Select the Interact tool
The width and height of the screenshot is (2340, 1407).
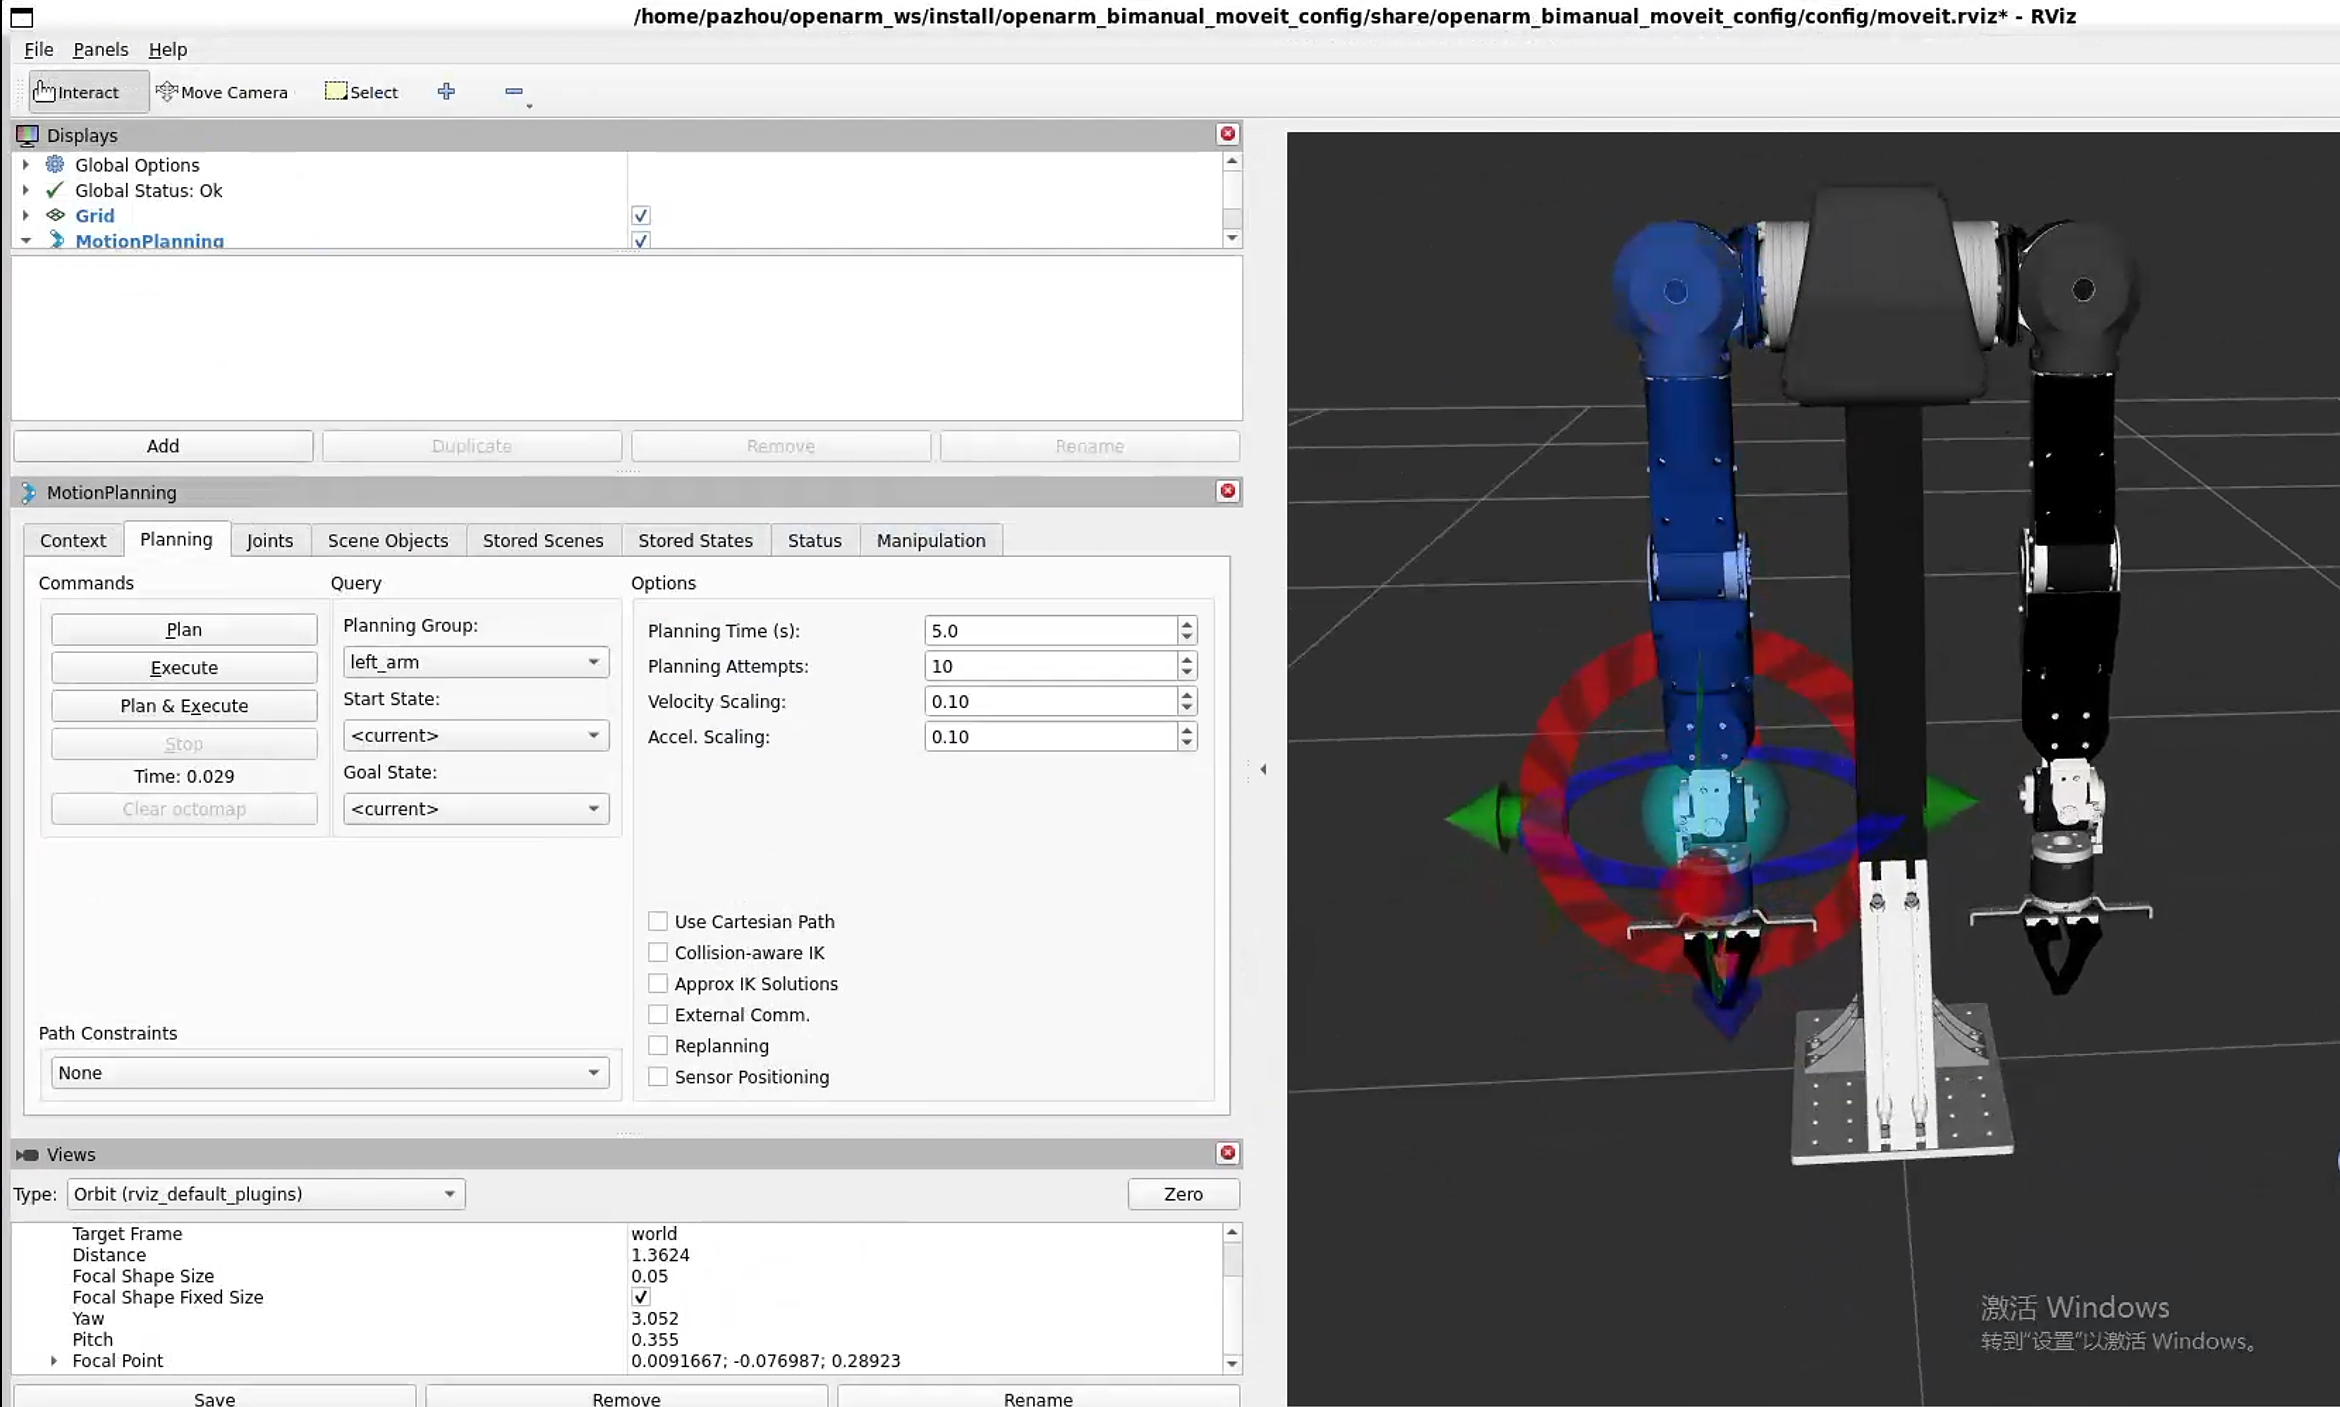click(77, 92)
